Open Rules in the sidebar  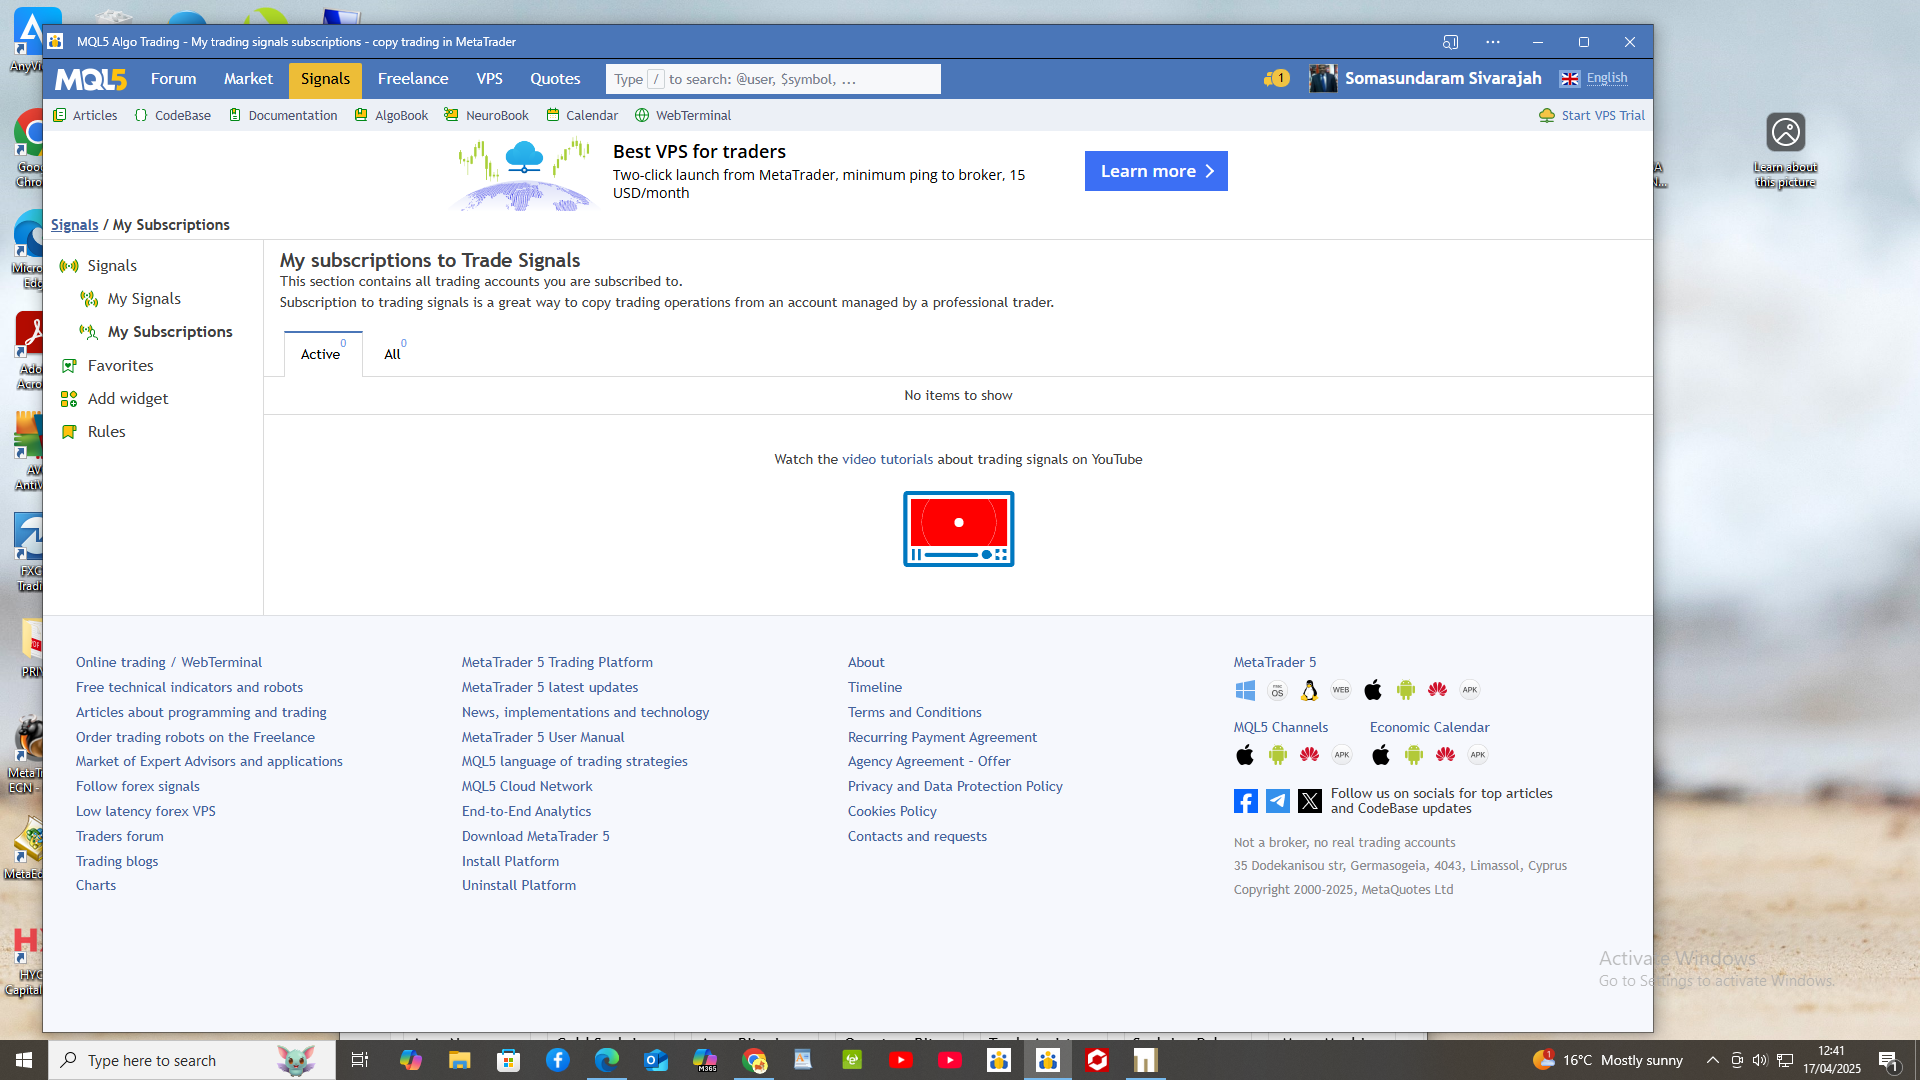106,432
